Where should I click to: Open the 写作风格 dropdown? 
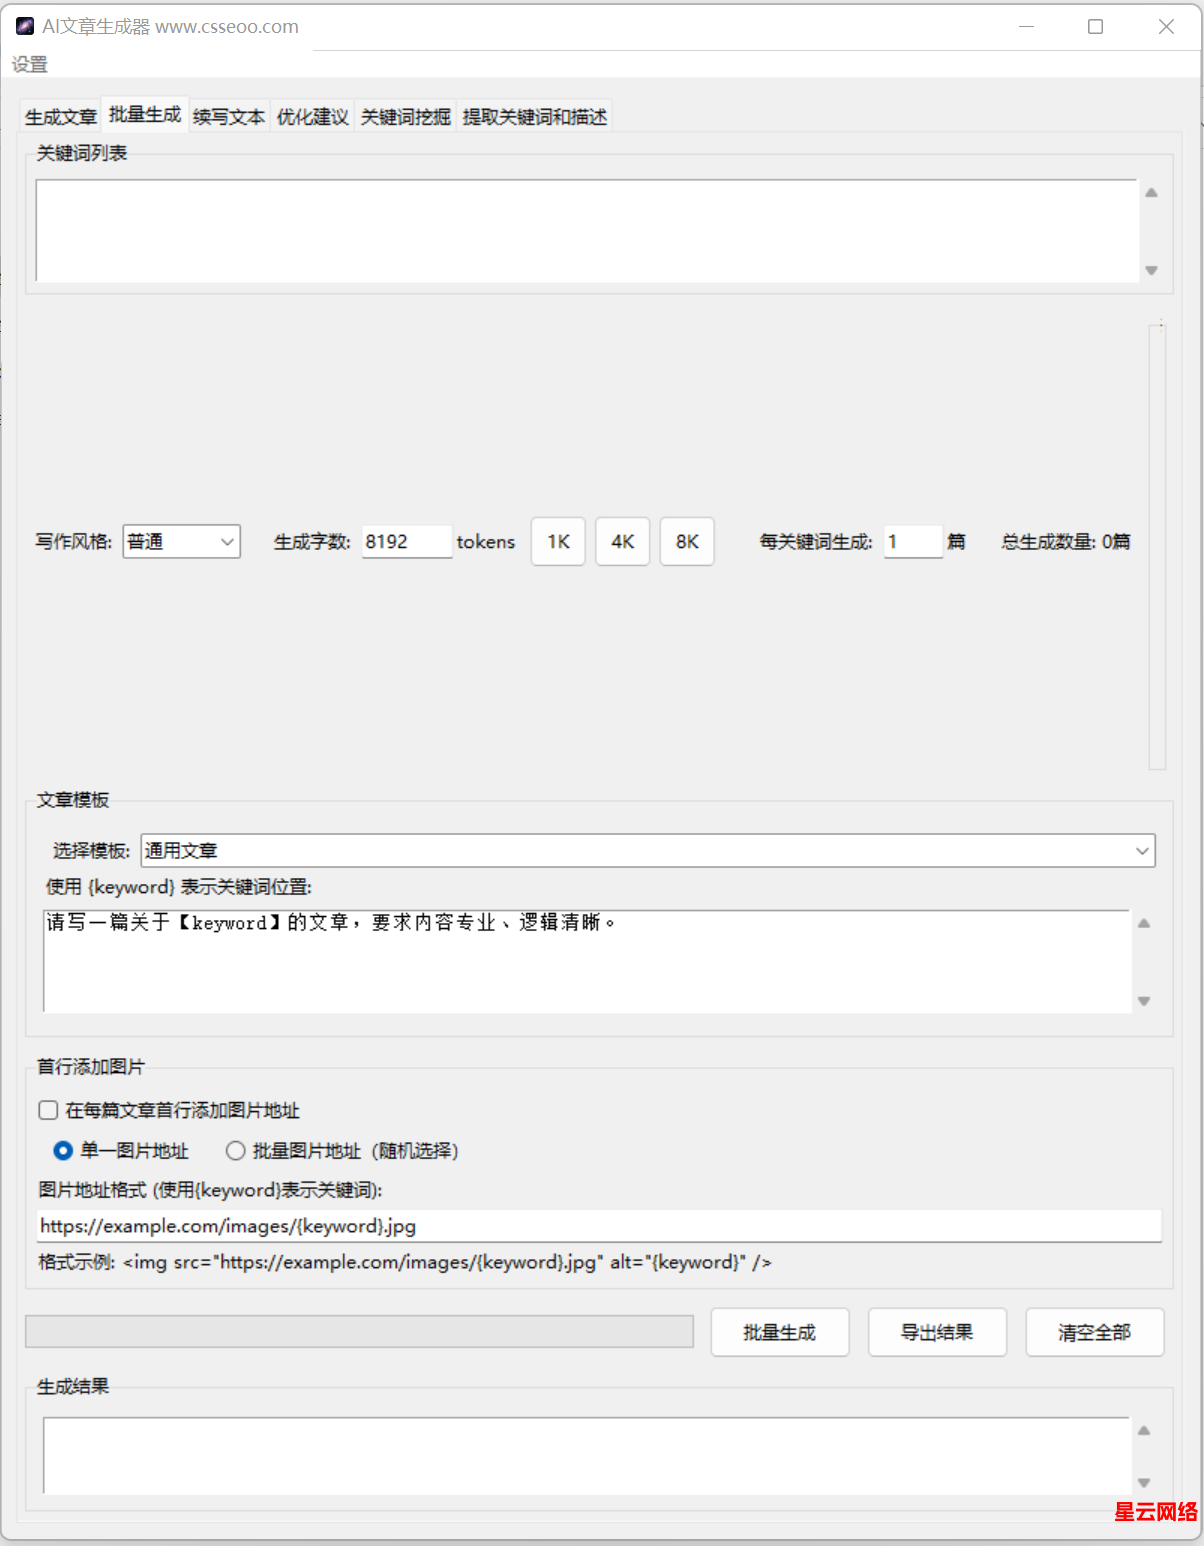(182, 541)
